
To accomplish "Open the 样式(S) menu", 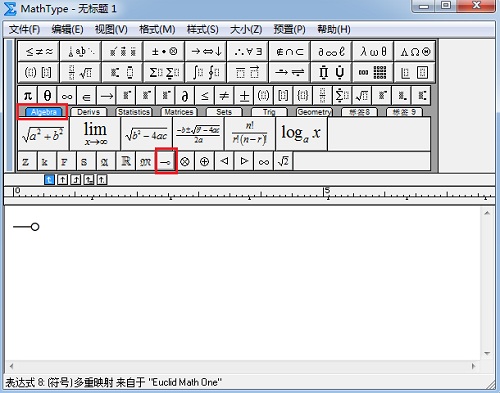I will (203, 30).
